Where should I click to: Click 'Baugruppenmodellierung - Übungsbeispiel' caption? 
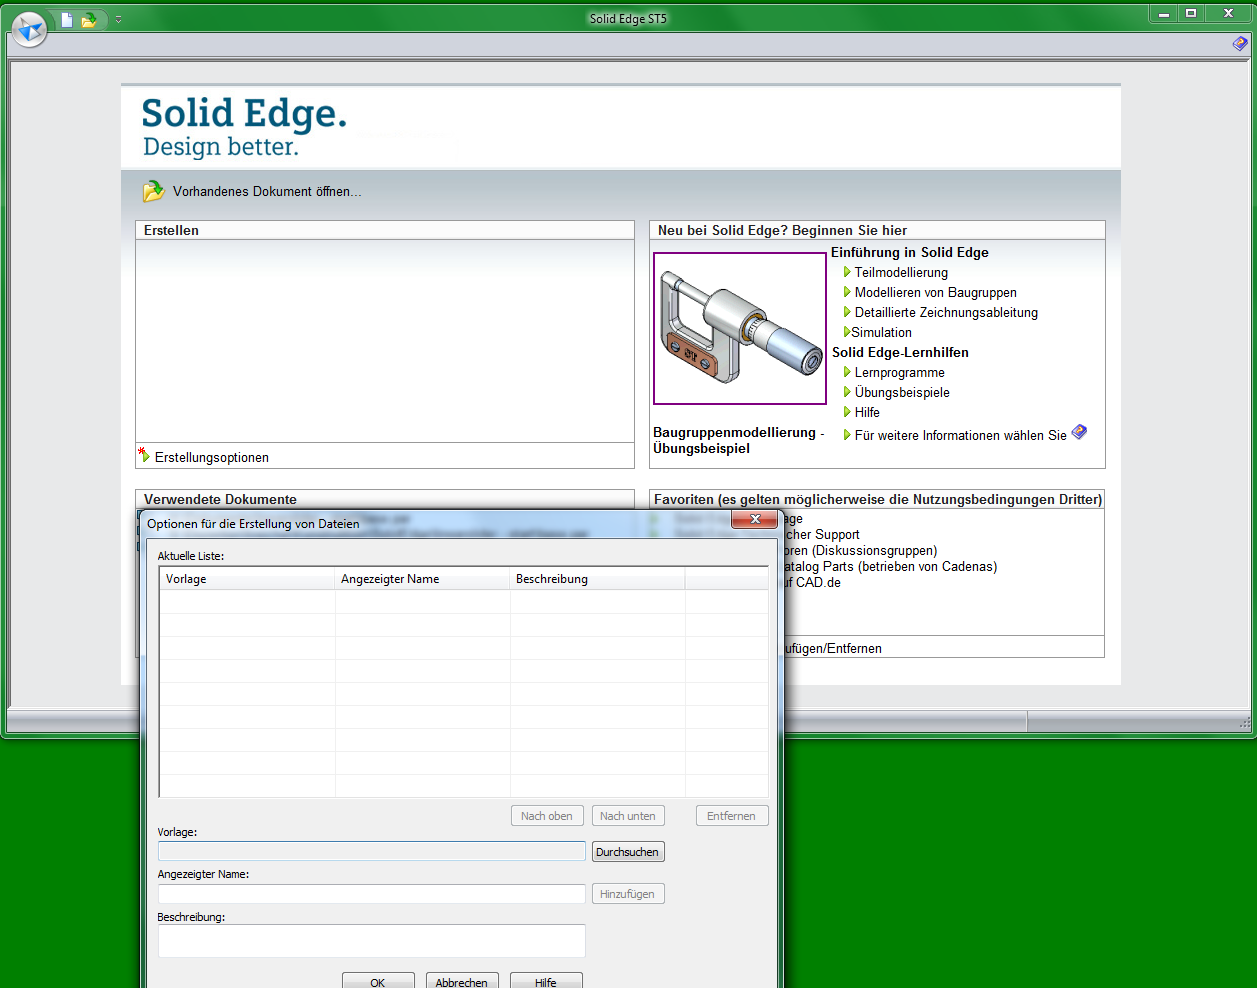[739, 440]
